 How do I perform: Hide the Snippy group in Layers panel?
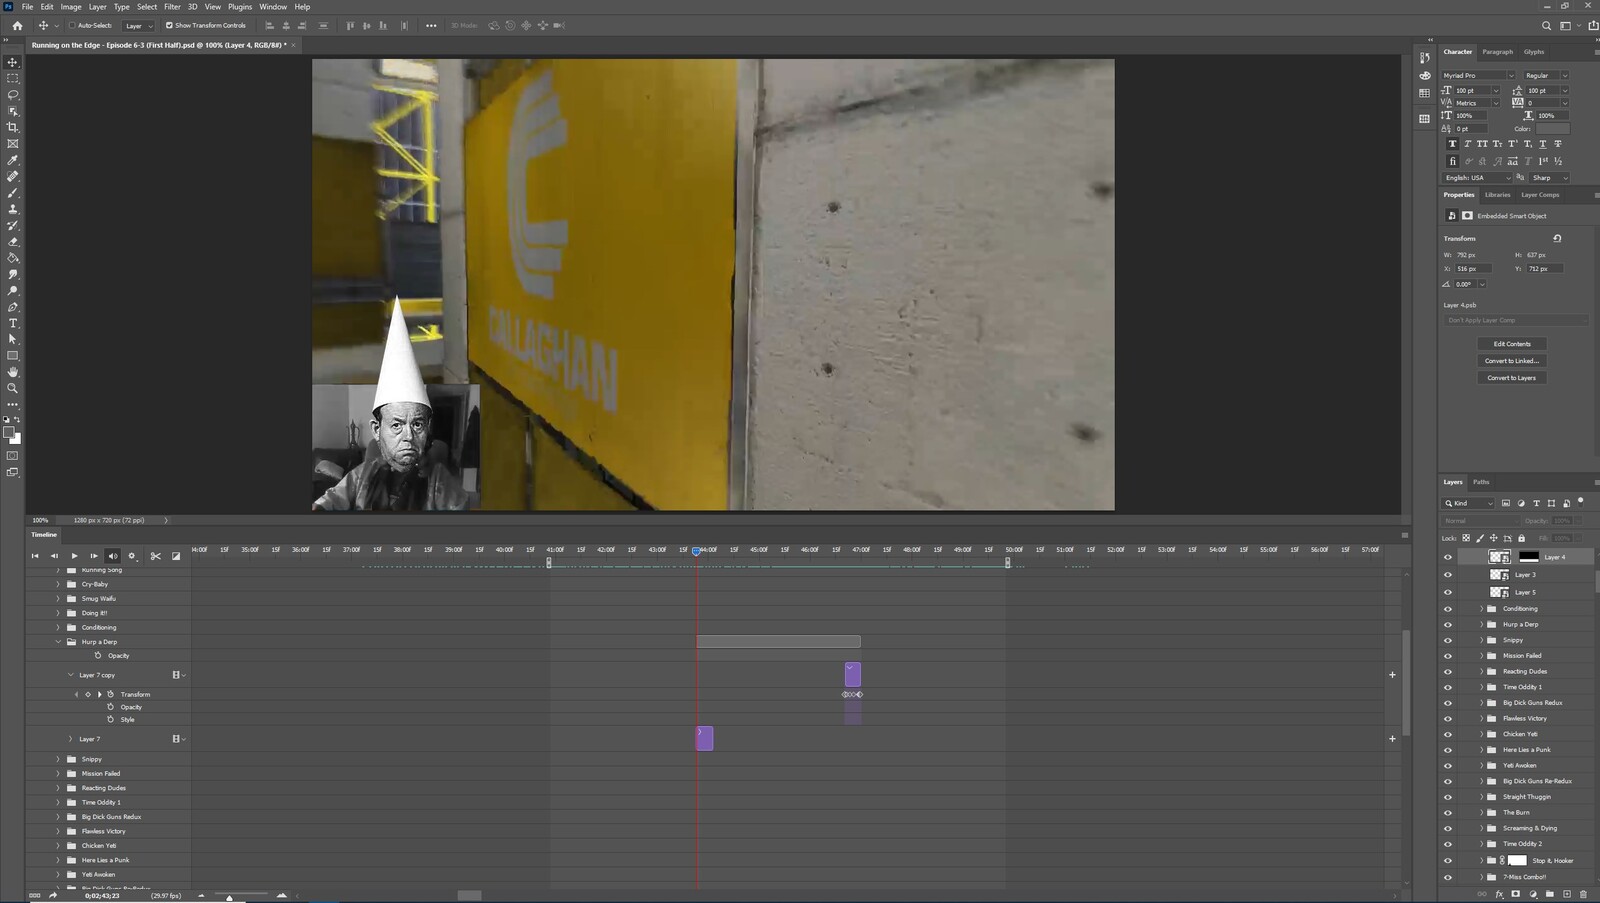[1447, 640]
